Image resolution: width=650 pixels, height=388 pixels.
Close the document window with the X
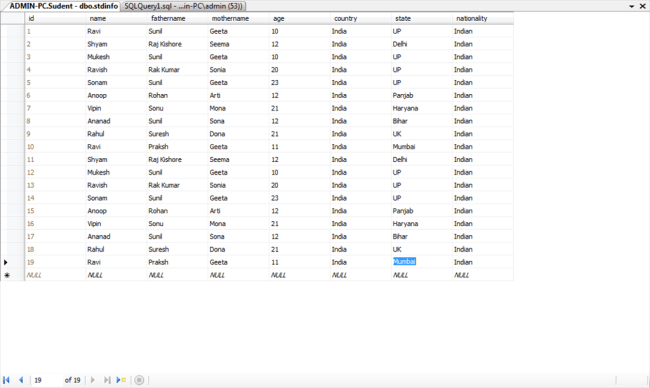point(643,6)
